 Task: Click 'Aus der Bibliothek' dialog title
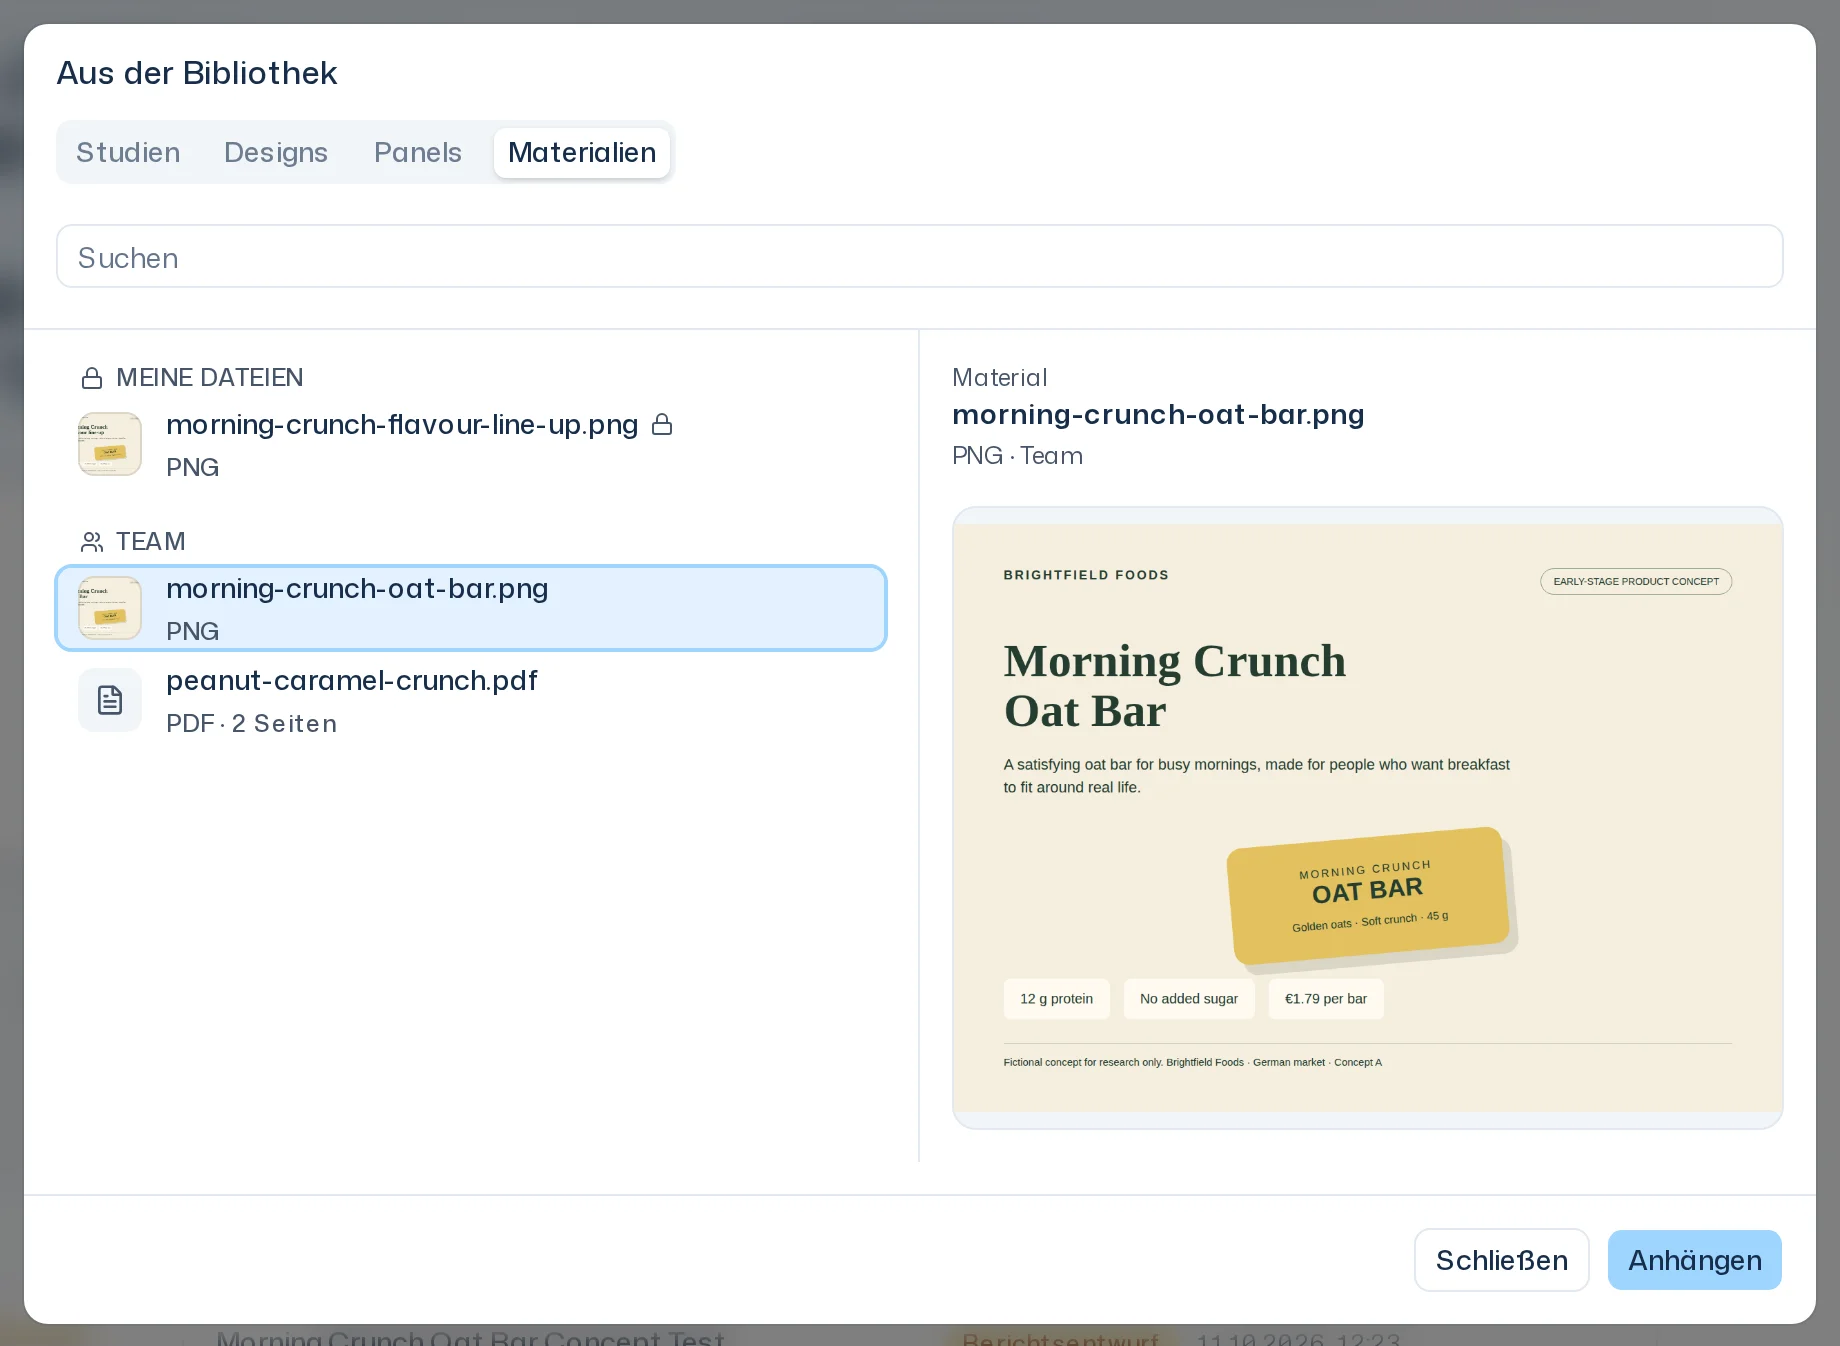[x=197, y=73]
